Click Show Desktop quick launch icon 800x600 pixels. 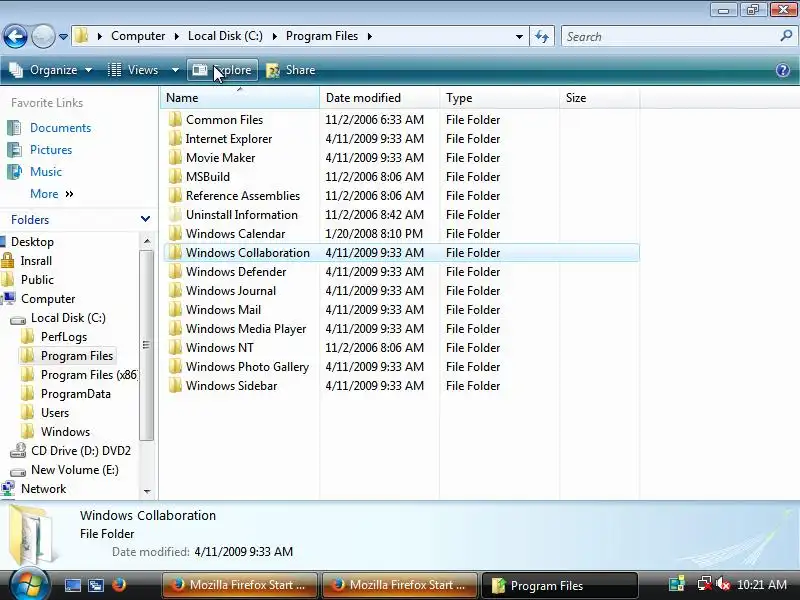point(72,585)
